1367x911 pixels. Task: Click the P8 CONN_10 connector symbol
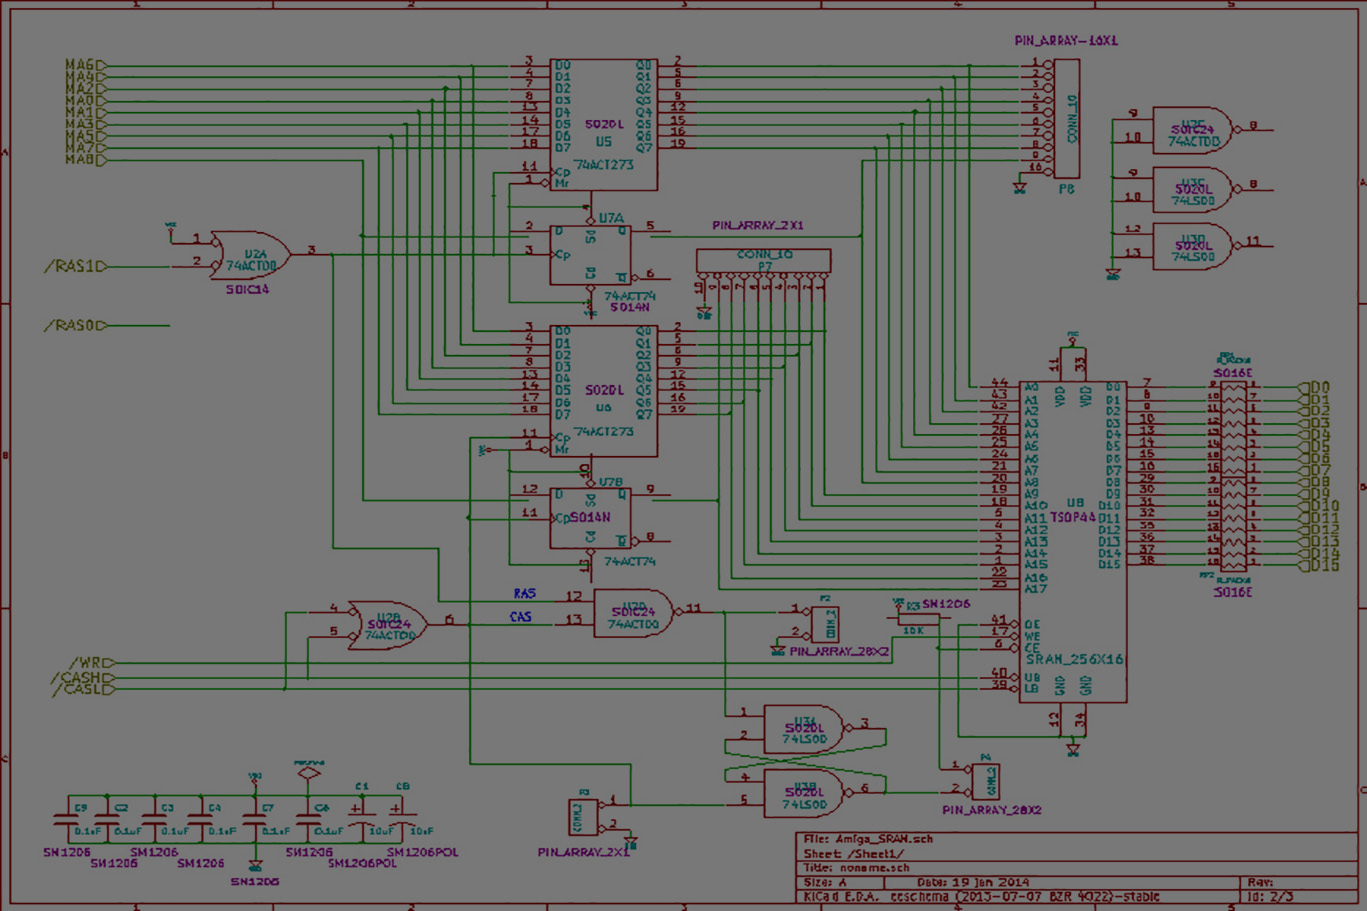1066,118
